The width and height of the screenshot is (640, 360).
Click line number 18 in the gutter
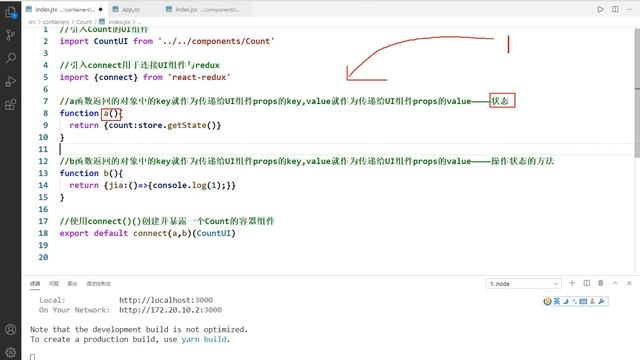click(x=43, y=233)
